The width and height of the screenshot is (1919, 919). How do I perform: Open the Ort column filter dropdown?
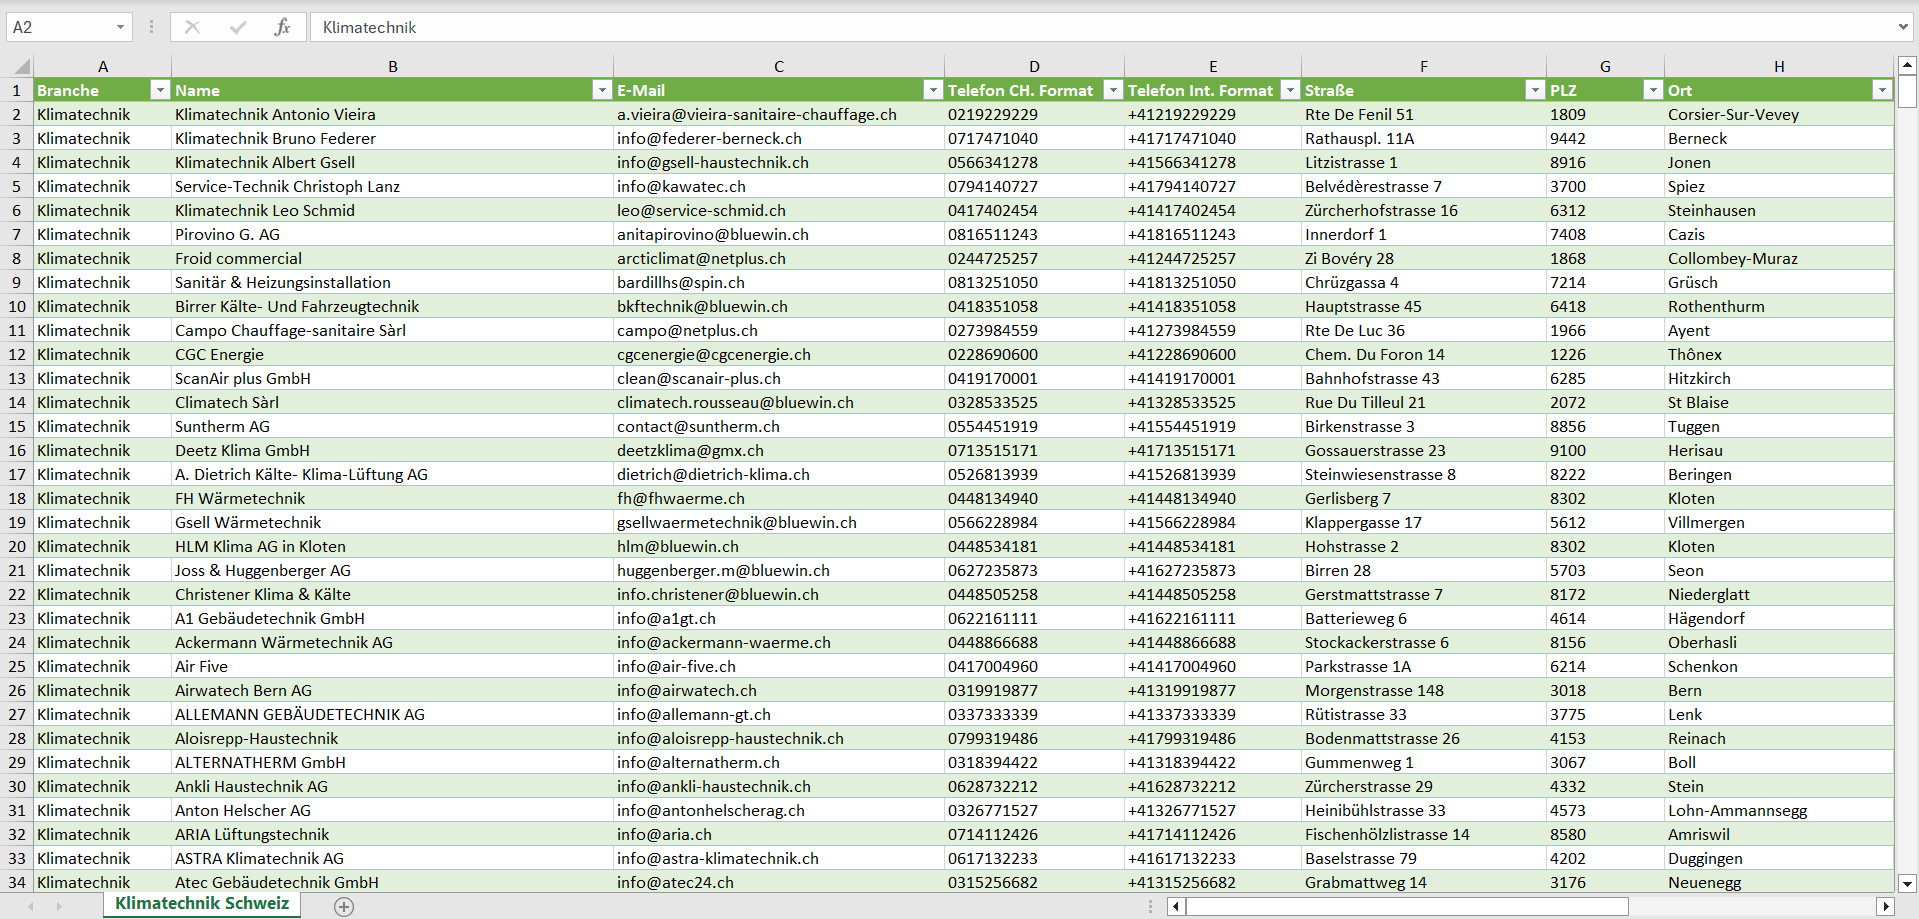(1882, 90)
